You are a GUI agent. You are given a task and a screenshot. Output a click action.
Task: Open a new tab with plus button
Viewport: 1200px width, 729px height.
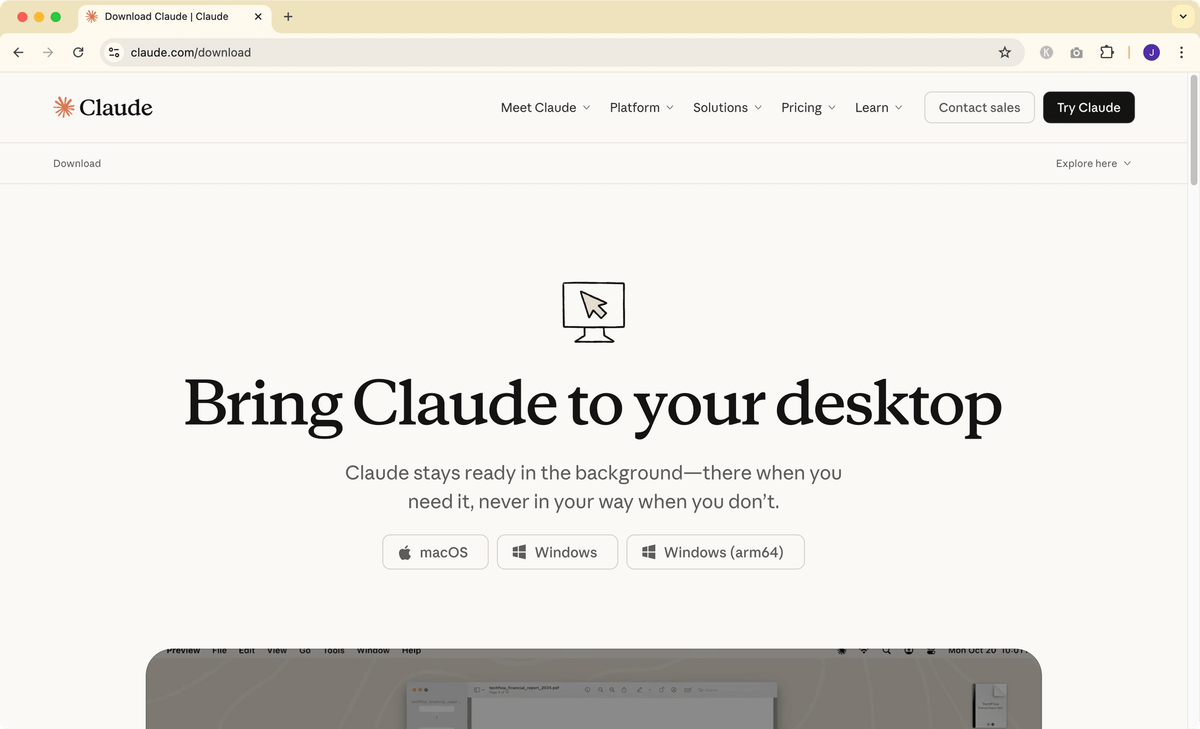point(288,16)
